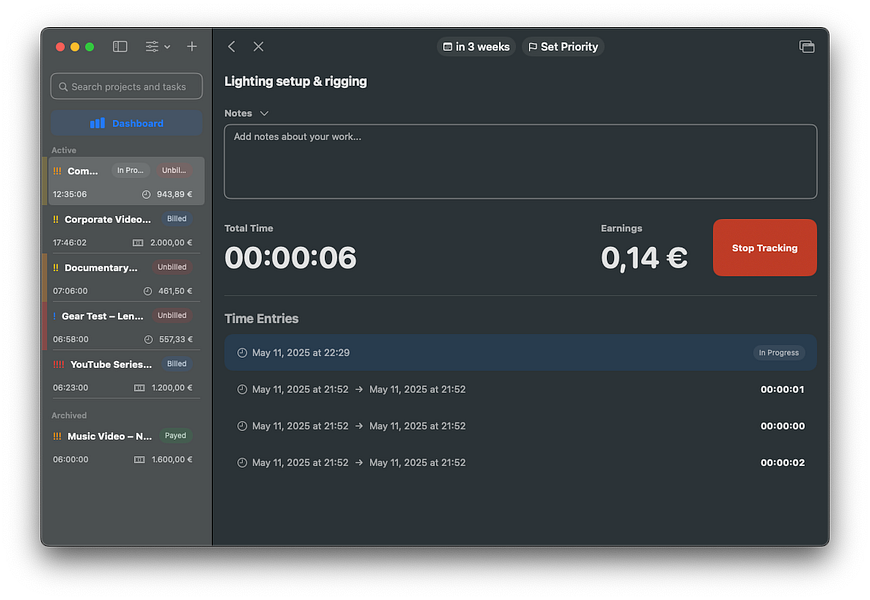This screenshot has width=870, height=600.
Task: Click the Earnings value 0,14 €
Action: coord(644,258)
